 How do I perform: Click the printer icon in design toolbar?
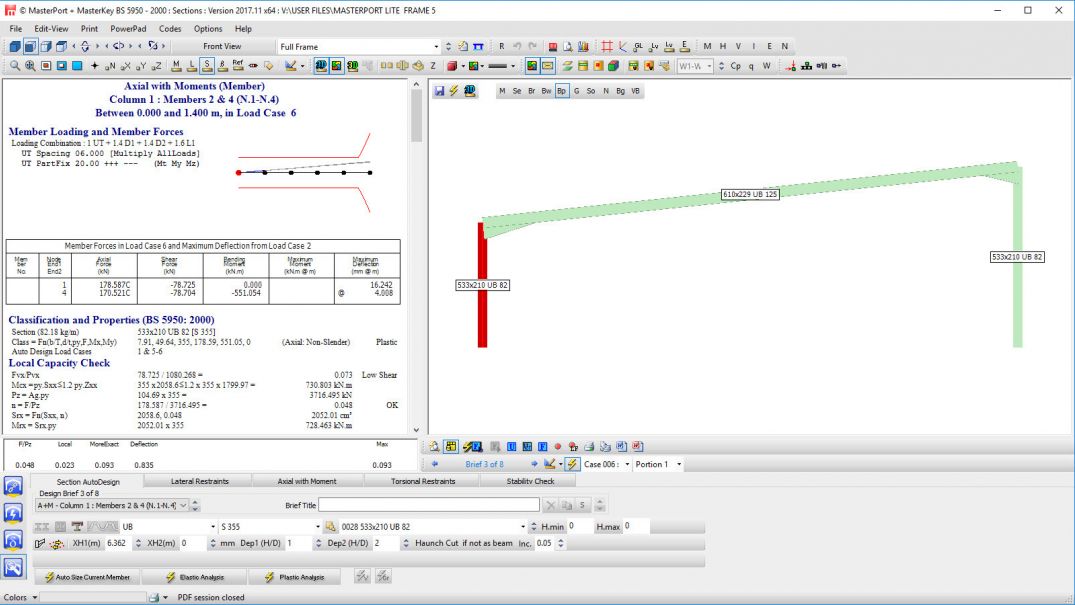coord(589,447)
